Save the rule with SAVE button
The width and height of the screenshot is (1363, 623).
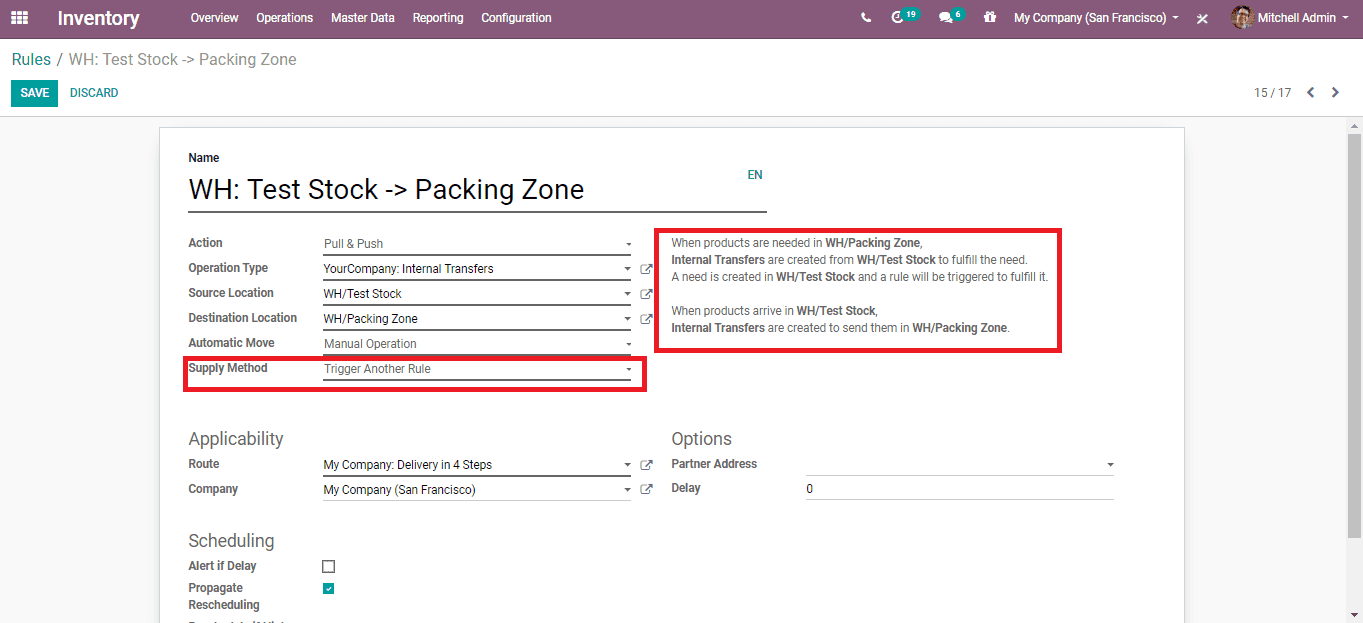[34, 93]
